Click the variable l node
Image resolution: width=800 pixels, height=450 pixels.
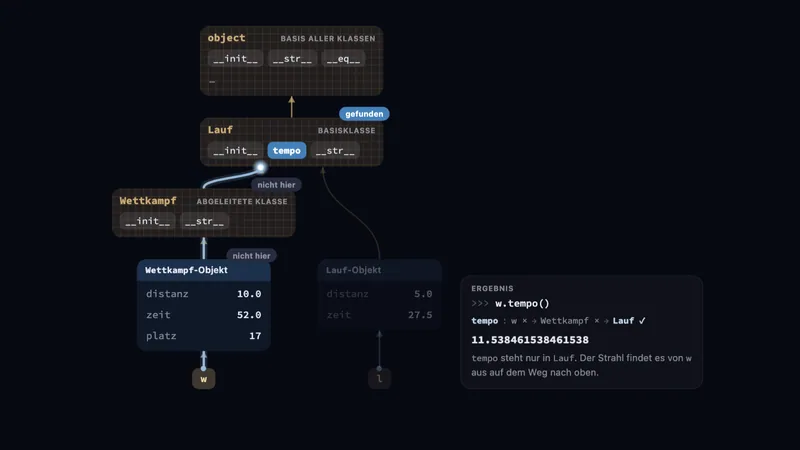[x=379, y=379]
